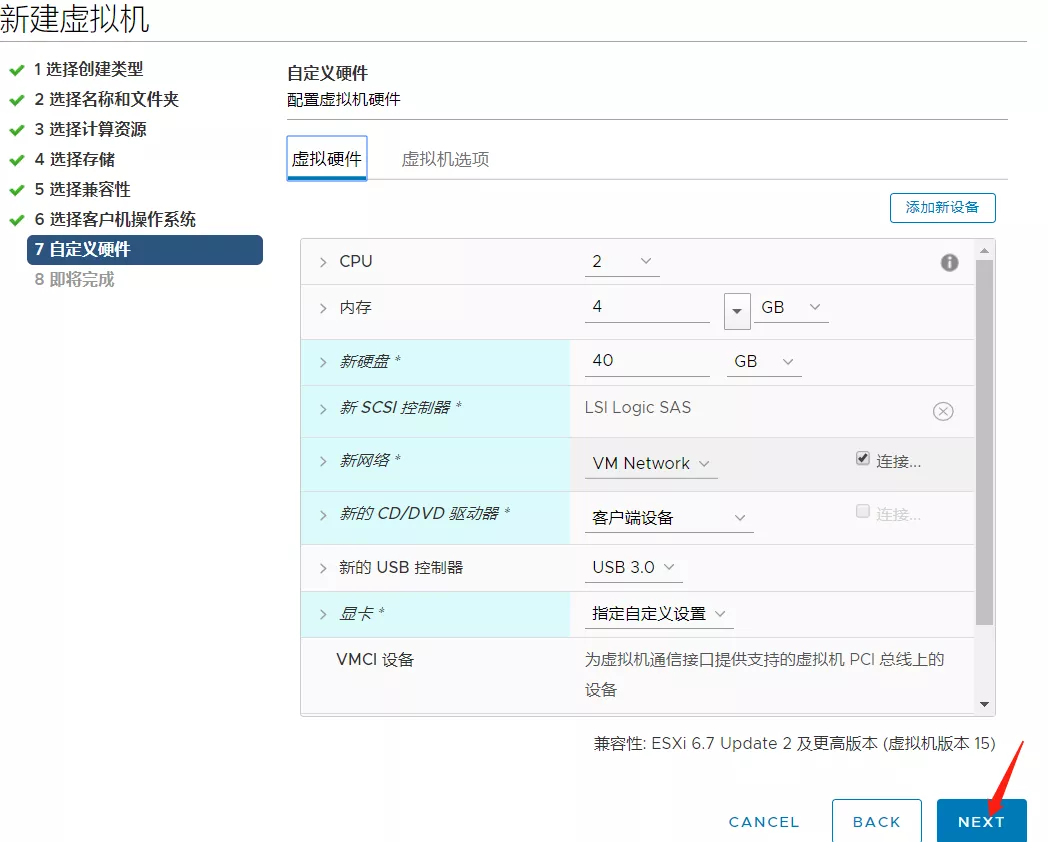Switch to the 虚拟机选项 tab
This screenshot has height=842, width=1048.
click(x=445, y=159)
